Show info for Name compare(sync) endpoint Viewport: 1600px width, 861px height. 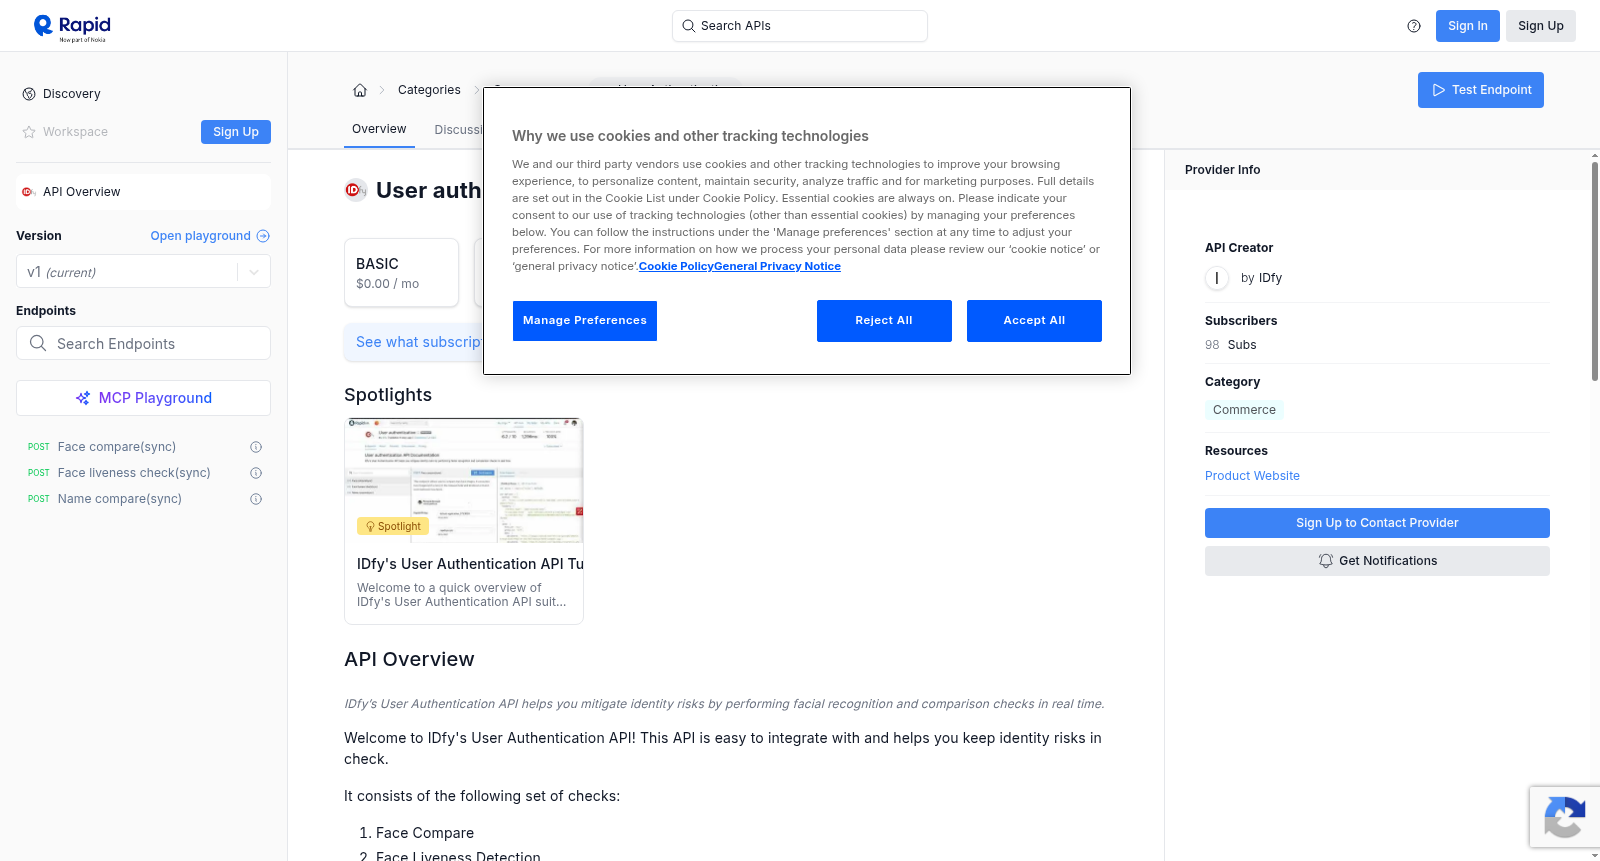(x=256, y=499)
